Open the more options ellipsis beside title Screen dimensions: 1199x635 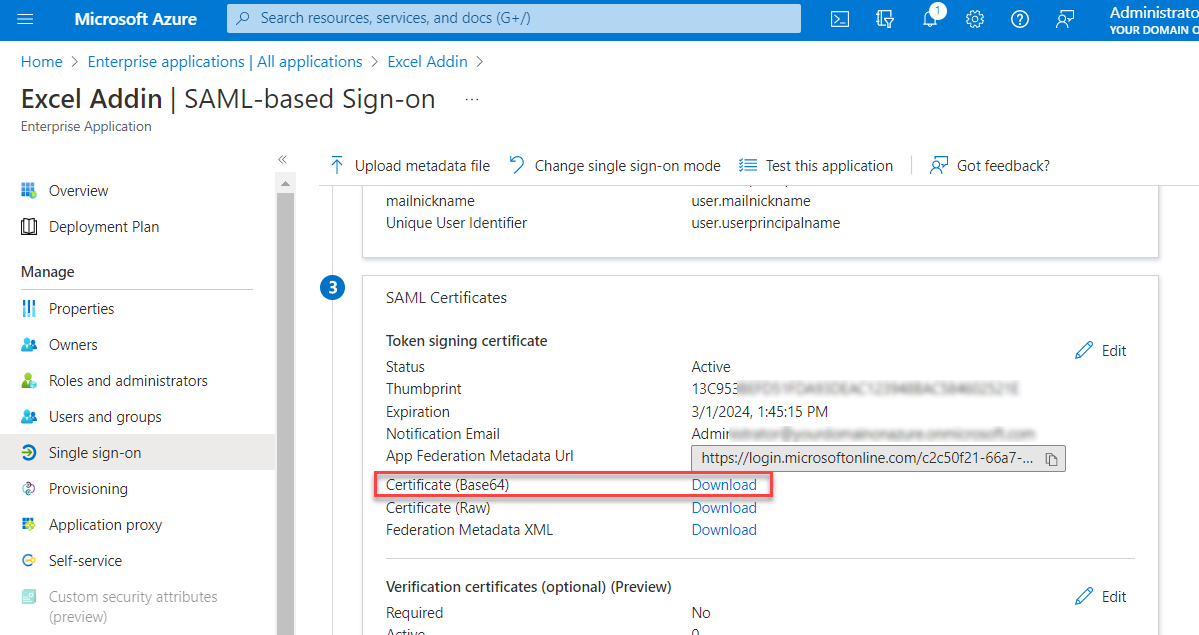point(472,100)
